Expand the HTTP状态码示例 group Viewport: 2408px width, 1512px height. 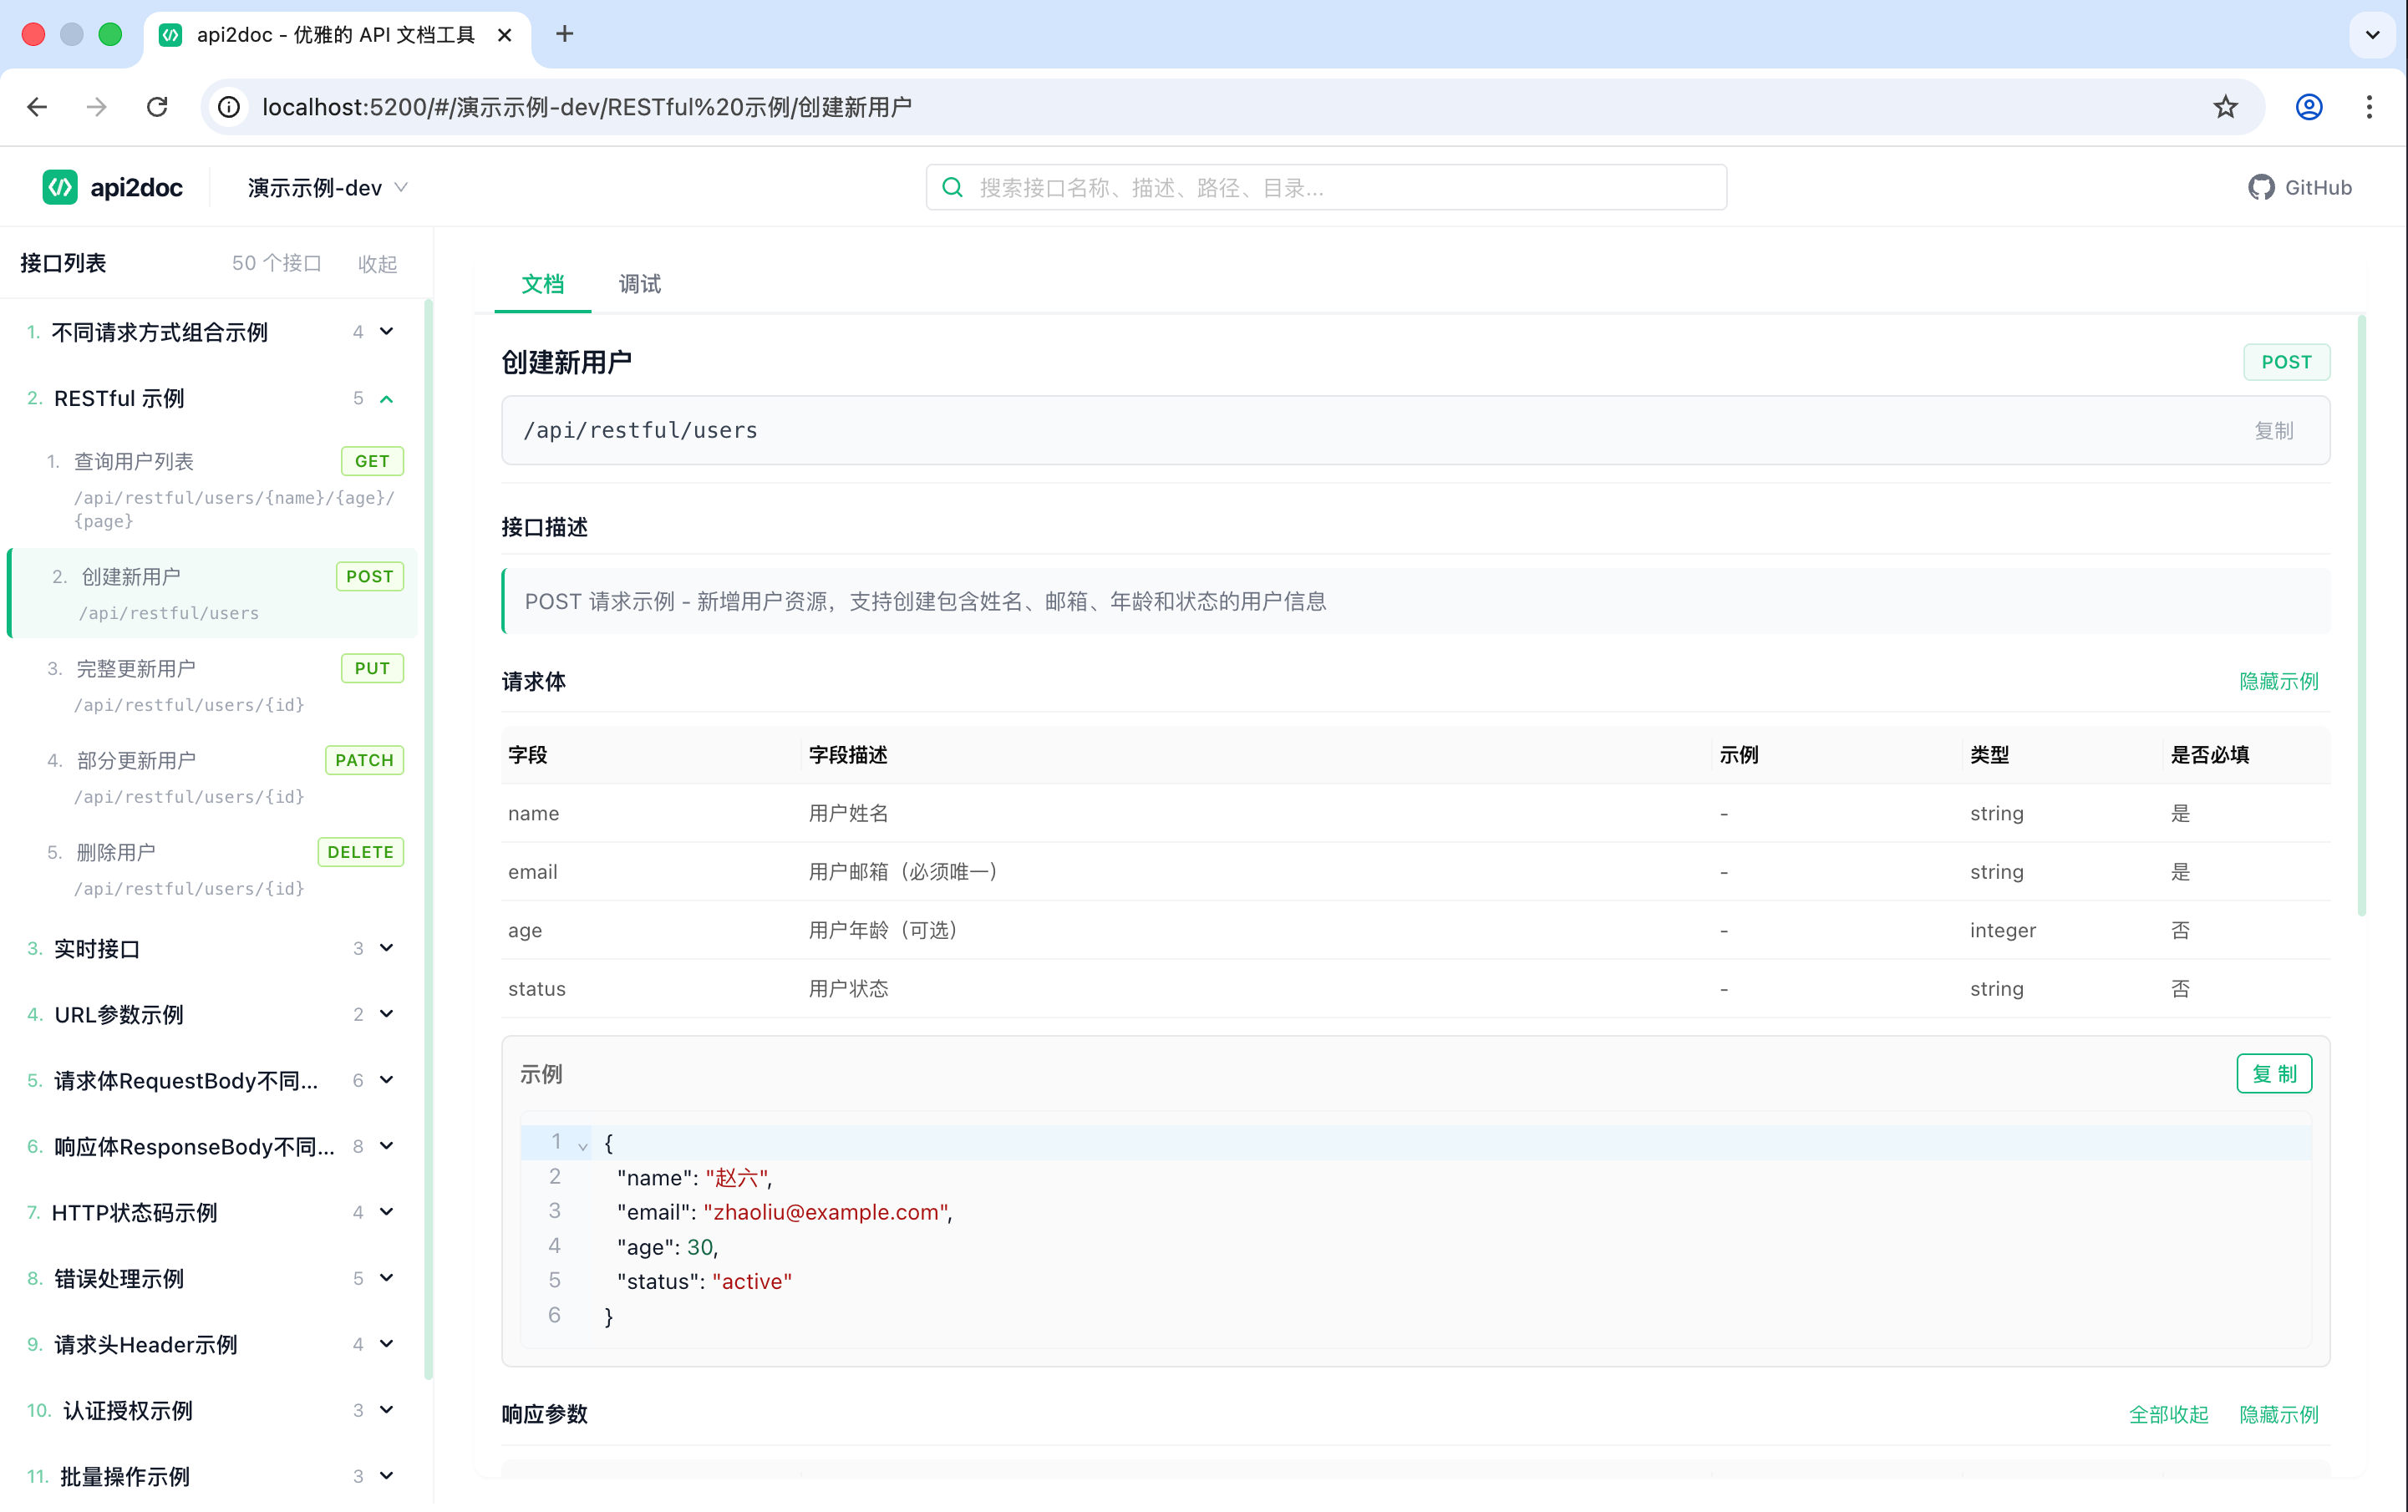[x=212, y=1212]
